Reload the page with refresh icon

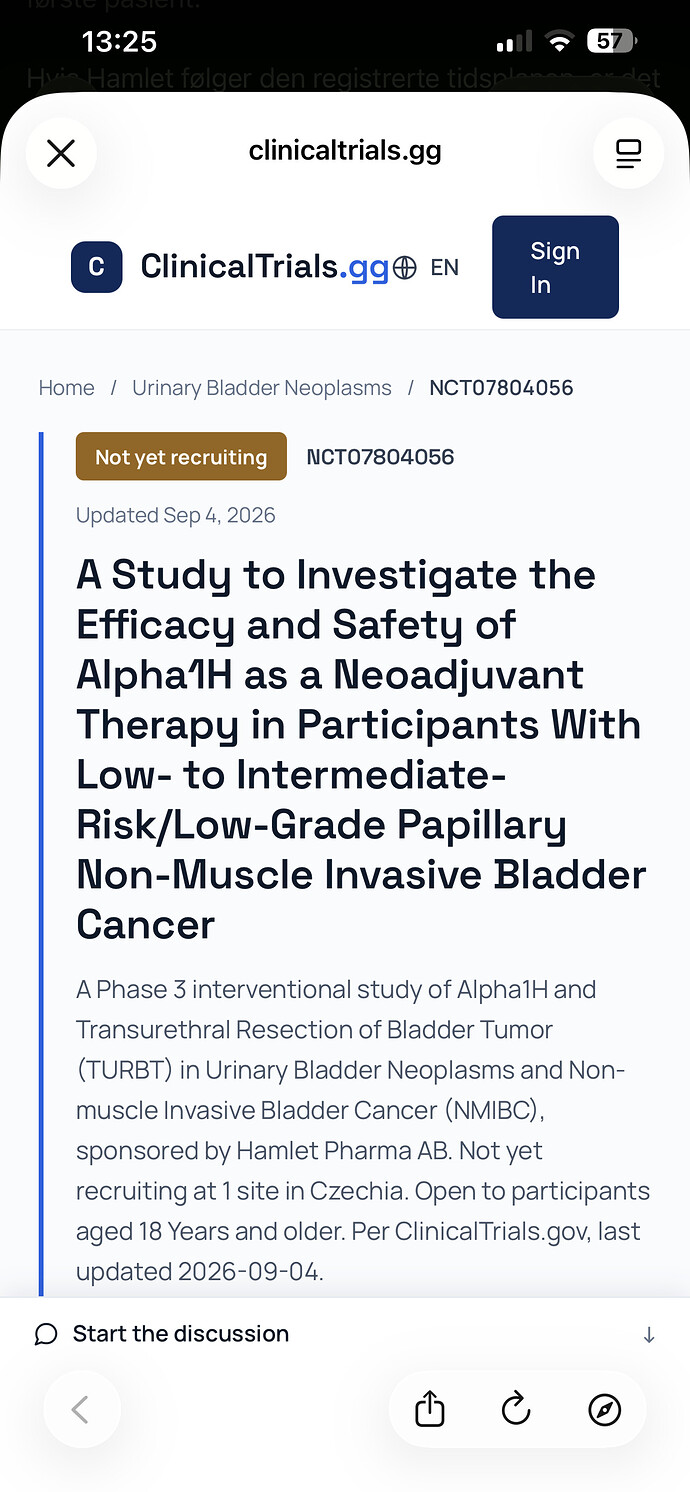click(x=516, y=1410)
